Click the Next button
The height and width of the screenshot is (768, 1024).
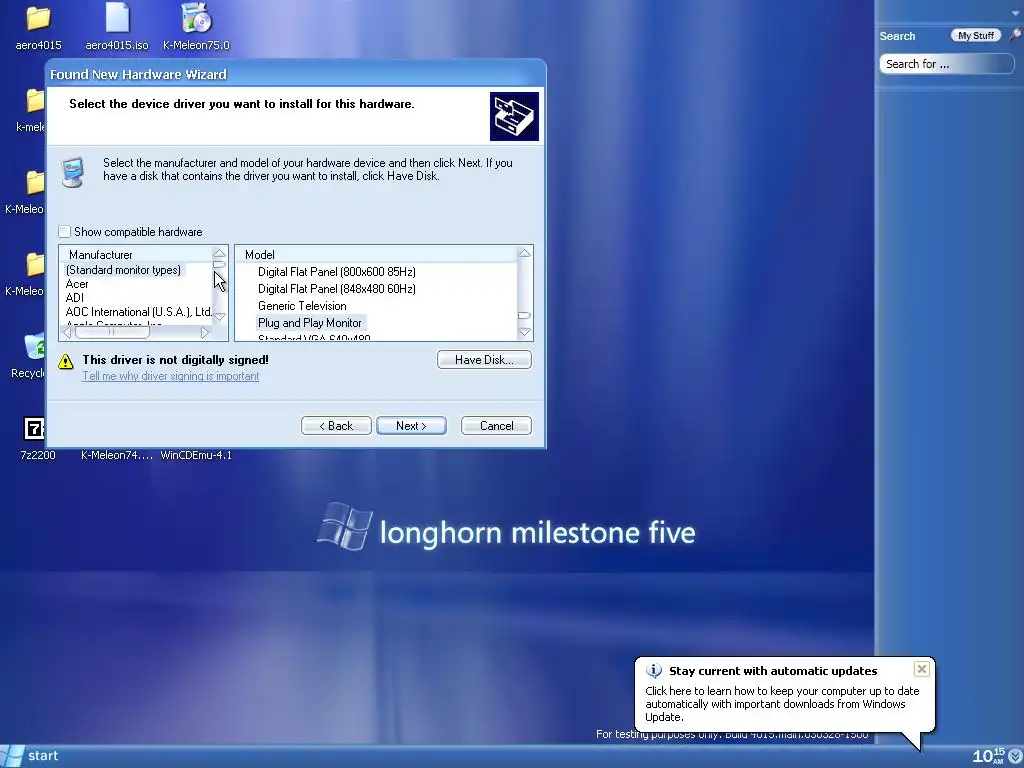click(x=411, y=426)
